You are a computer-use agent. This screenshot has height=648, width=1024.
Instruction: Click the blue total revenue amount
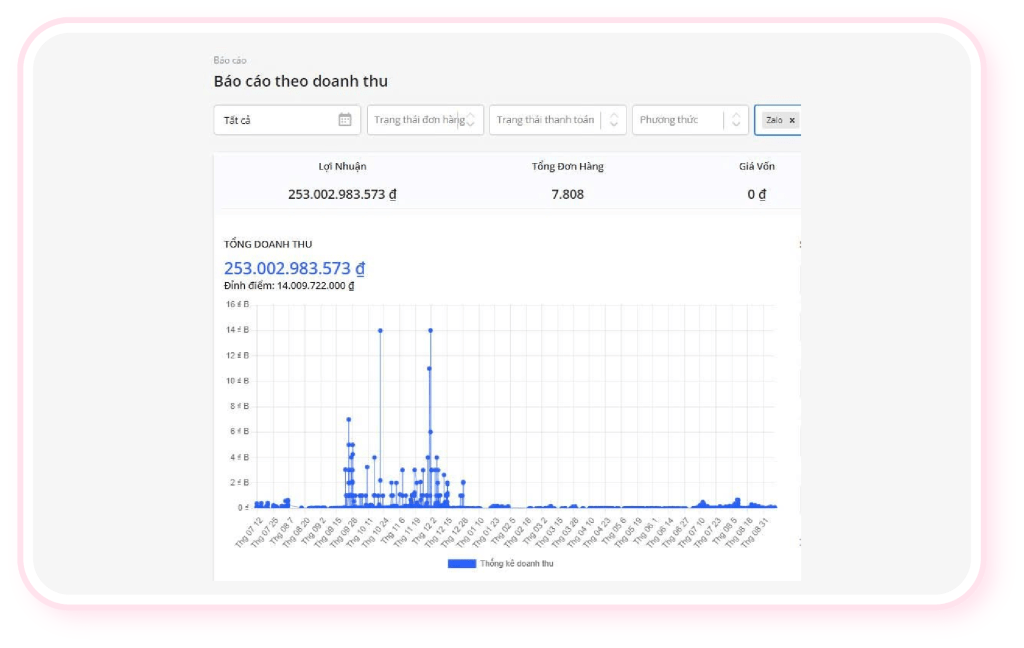[294, 268]
